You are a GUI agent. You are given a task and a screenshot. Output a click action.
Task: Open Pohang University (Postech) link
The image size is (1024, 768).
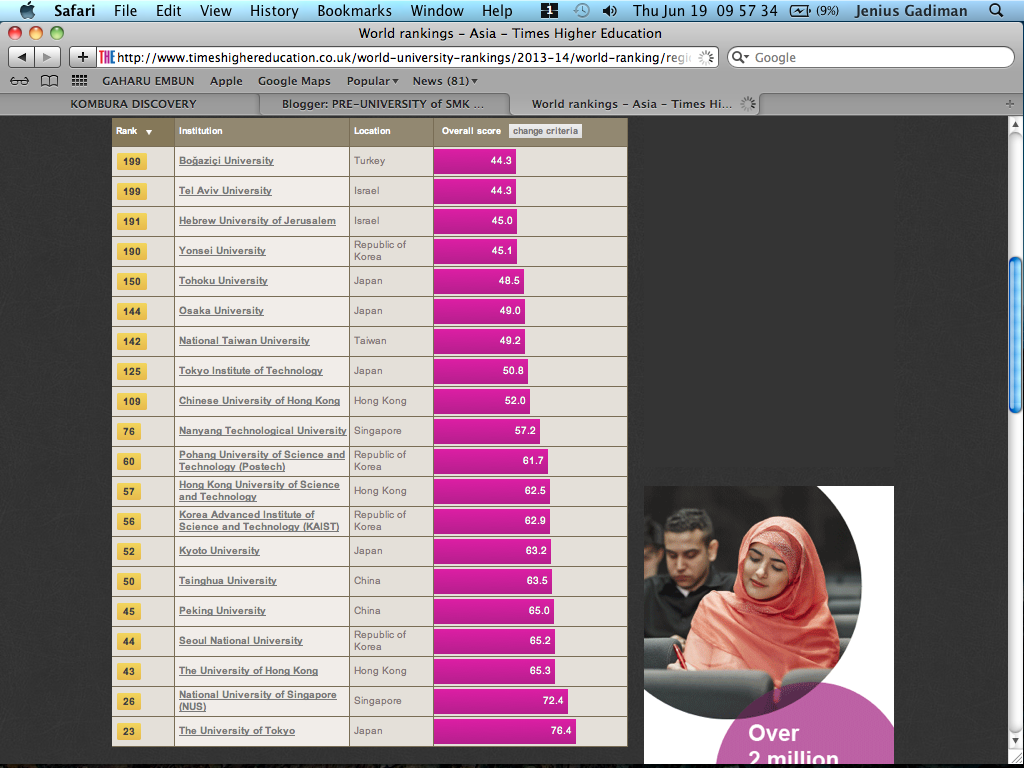(262, 460)
